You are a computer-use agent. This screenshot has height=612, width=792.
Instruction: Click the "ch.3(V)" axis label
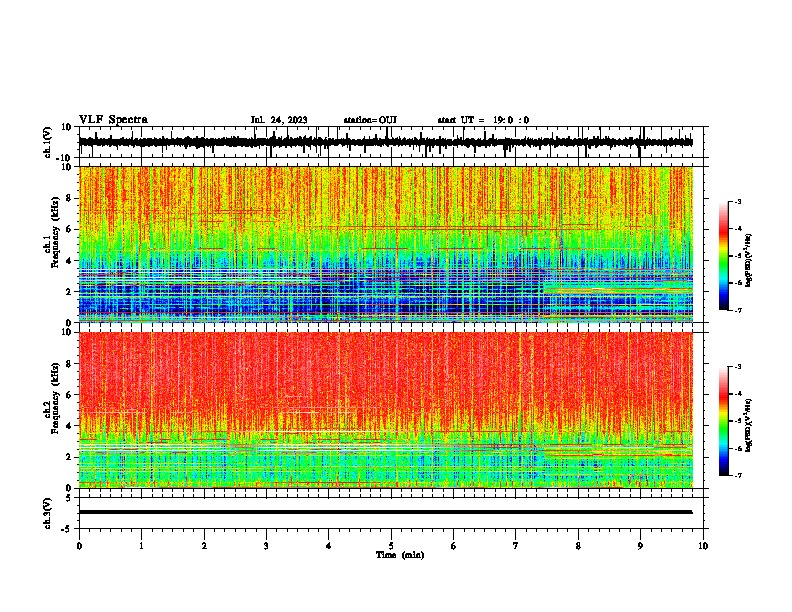48,513
